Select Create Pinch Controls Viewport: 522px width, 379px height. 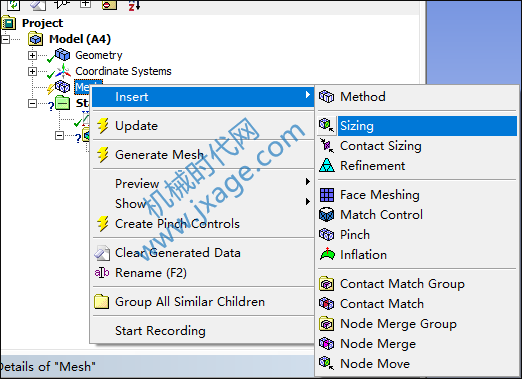coord(203,224)
